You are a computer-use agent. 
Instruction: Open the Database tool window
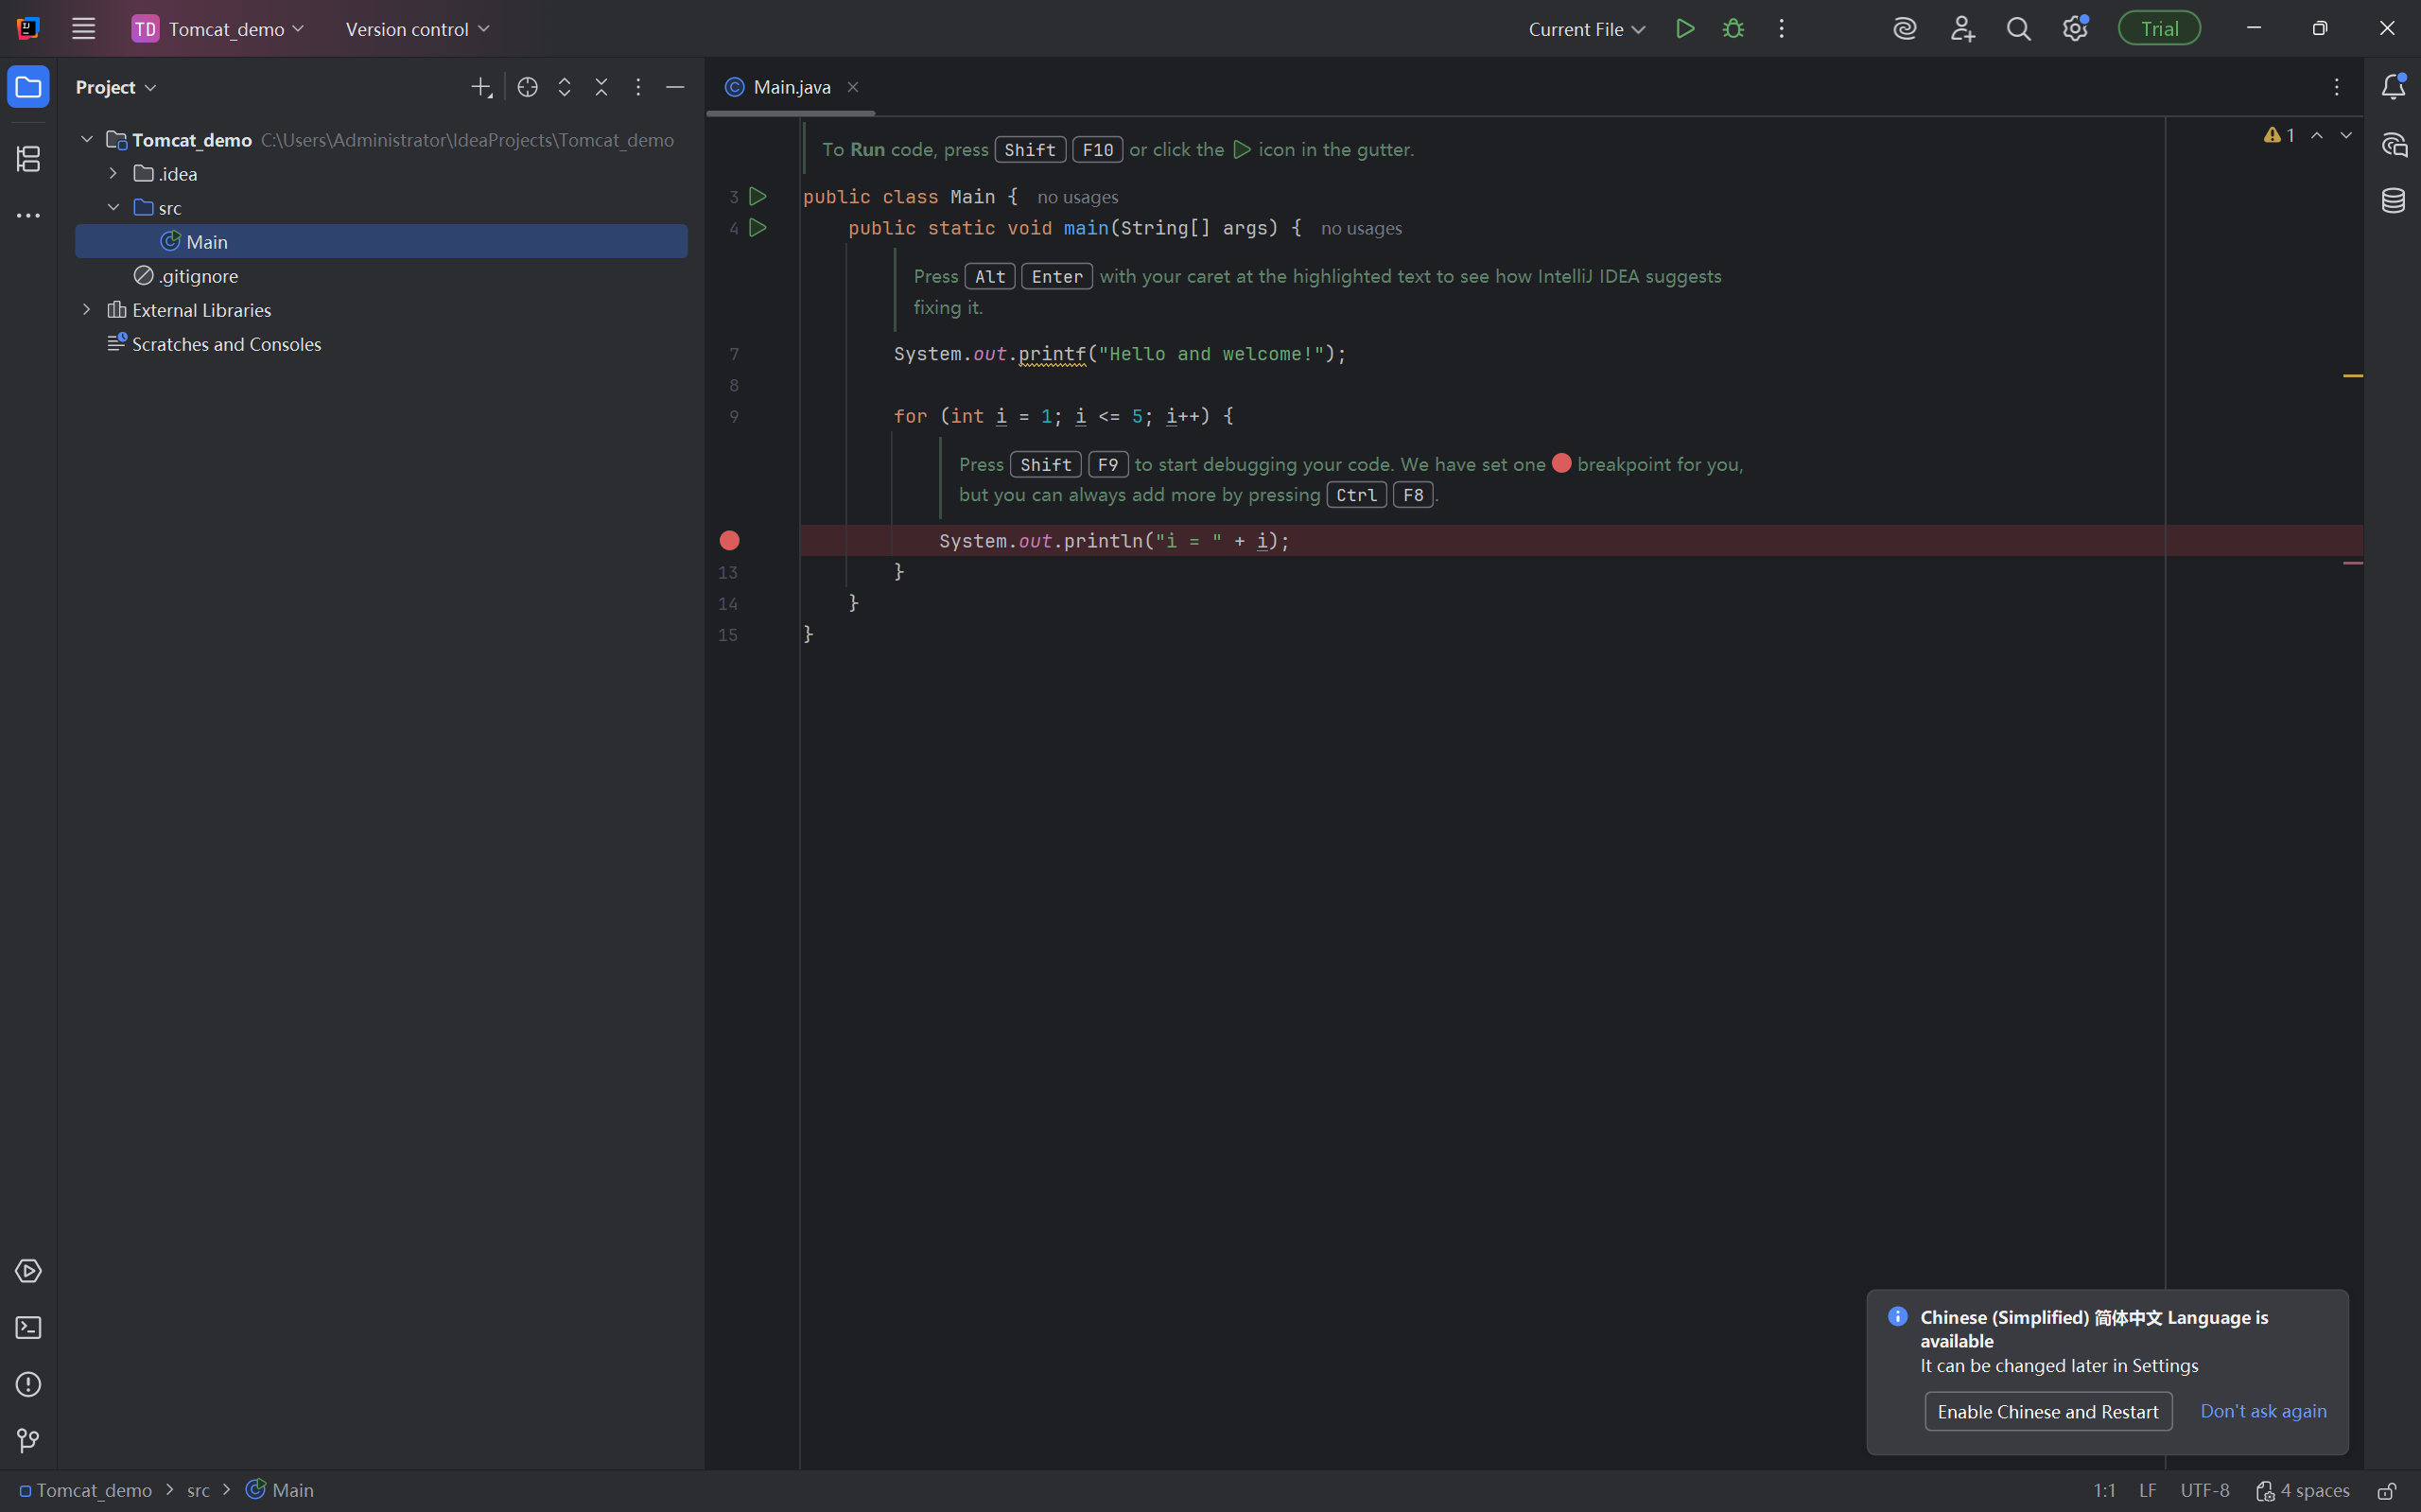tap(2393, 200)
